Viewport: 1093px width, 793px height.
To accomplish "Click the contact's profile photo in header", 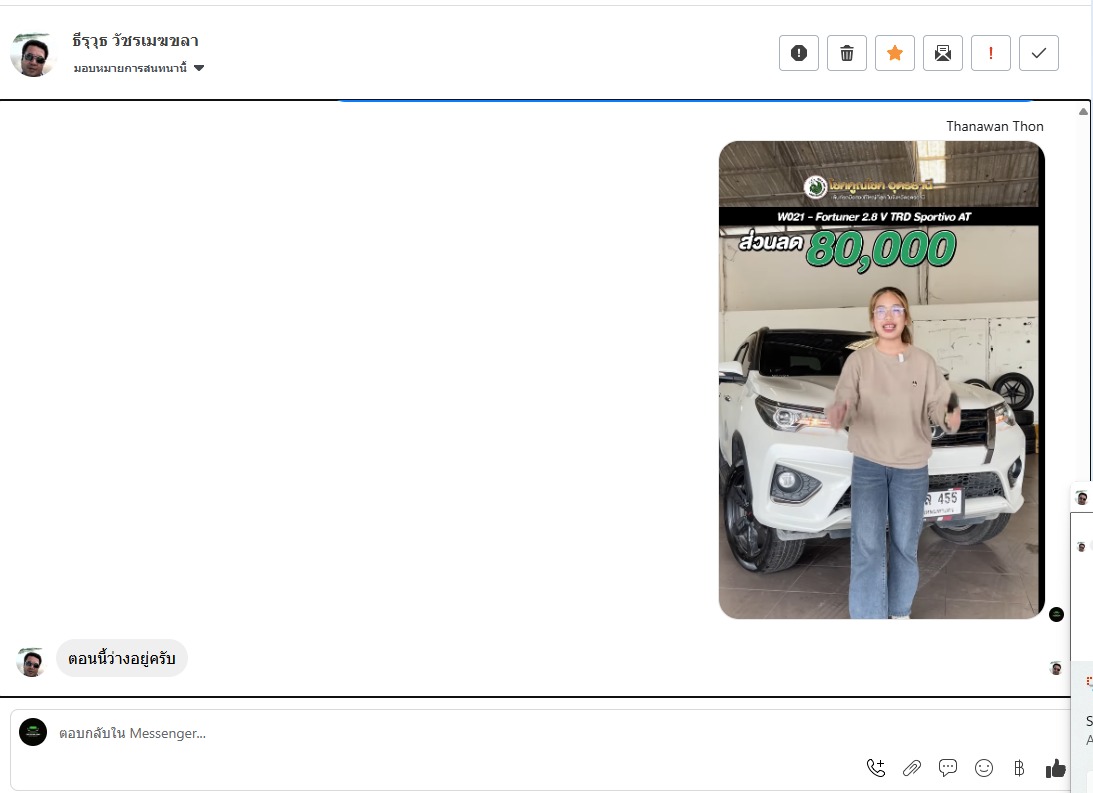I will pyautogui.click(x=33, y=54).
